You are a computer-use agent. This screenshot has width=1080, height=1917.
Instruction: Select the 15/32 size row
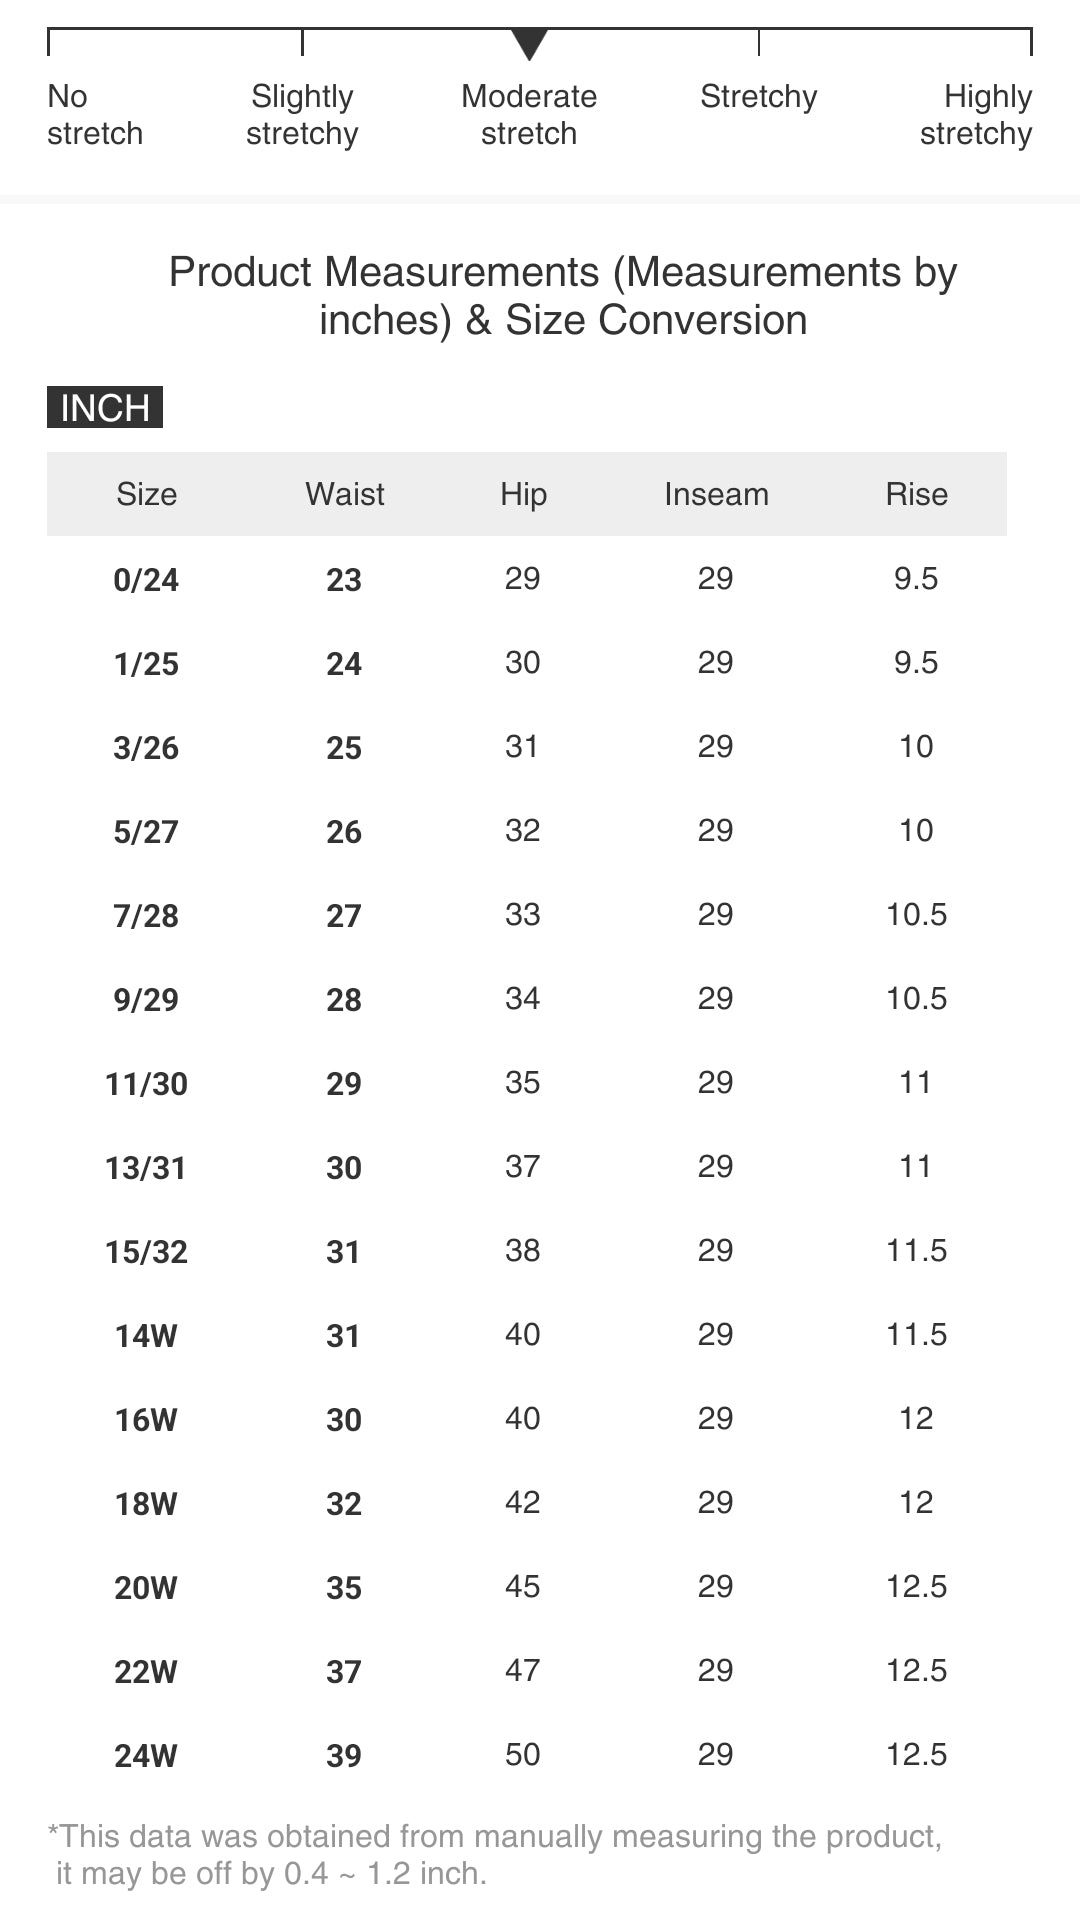[146, 1252]
